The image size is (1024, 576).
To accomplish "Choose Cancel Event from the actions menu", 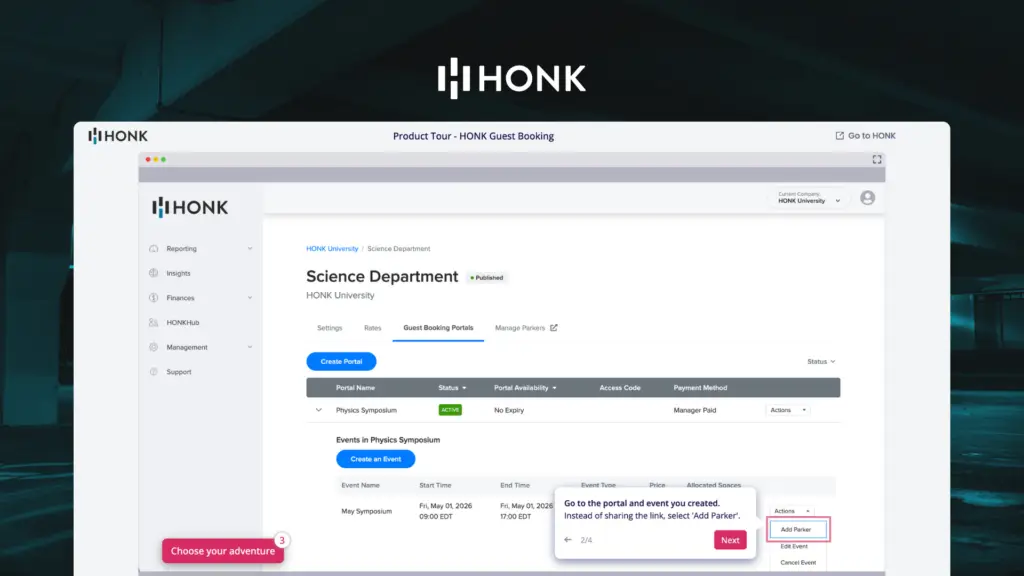I will tap(798, 562).
